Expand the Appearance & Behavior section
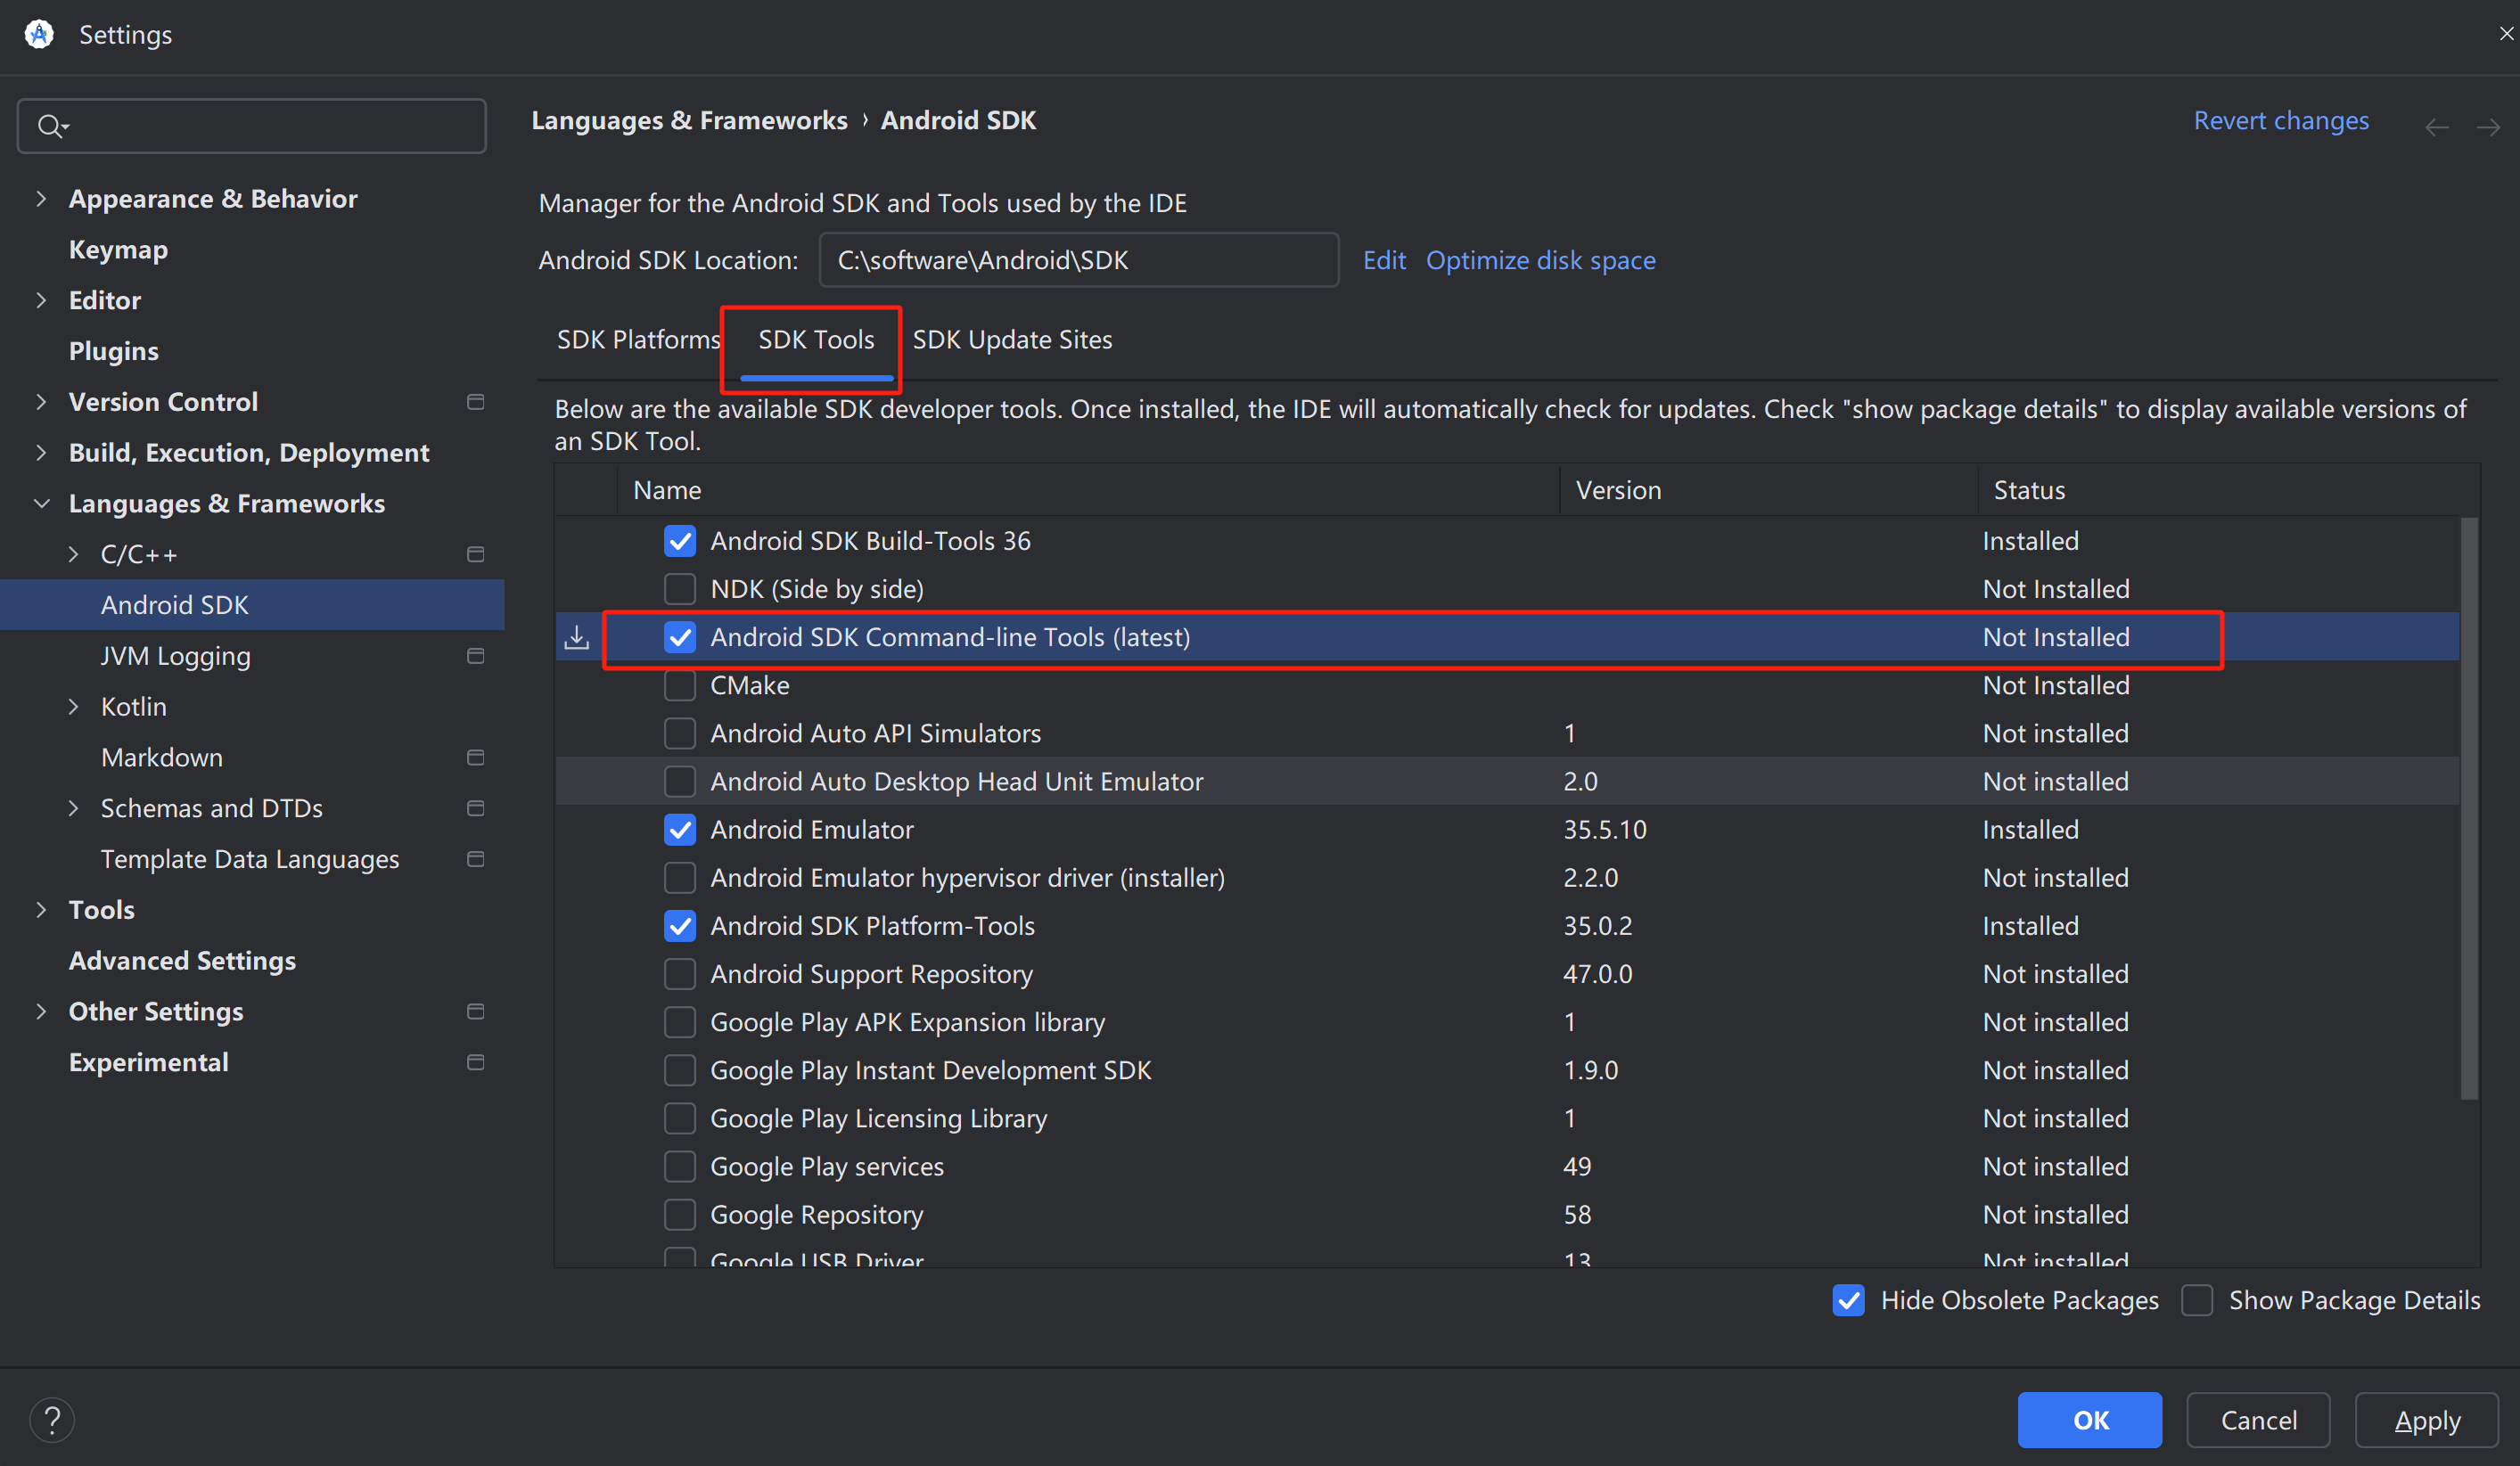The image size is (2520, 1466). [x=41, y=199]
